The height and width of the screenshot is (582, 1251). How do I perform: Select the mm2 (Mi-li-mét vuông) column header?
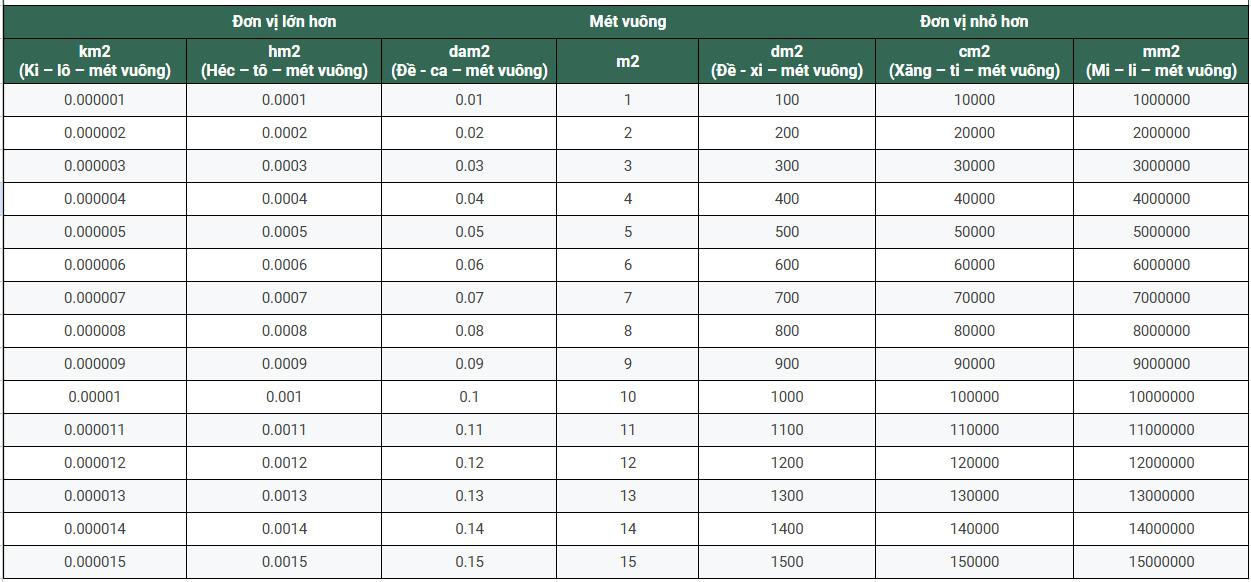[1161, 61]
